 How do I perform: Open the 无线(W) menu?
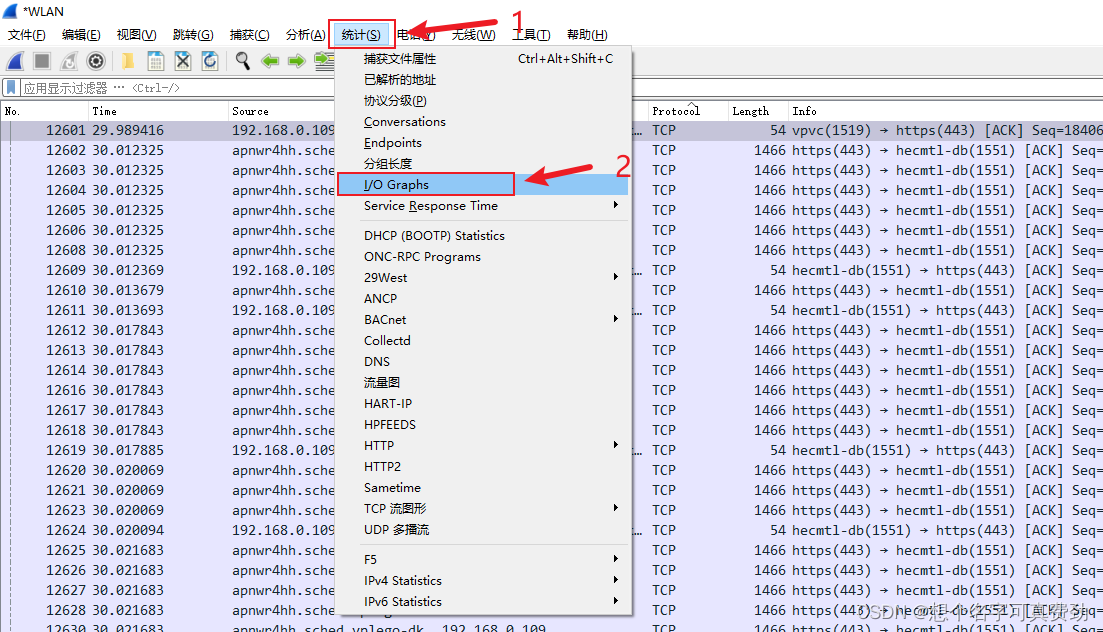473,34
